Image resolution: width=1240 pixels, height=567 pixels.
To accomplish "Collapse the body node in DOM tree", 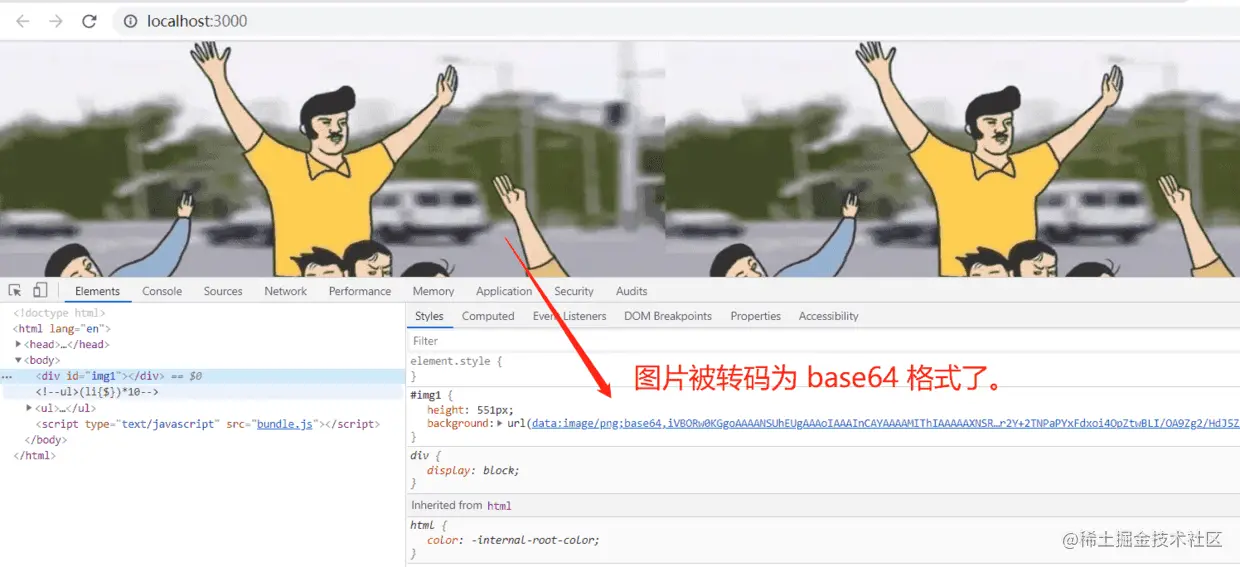I will pyautogui.click(x=19, y=360).
